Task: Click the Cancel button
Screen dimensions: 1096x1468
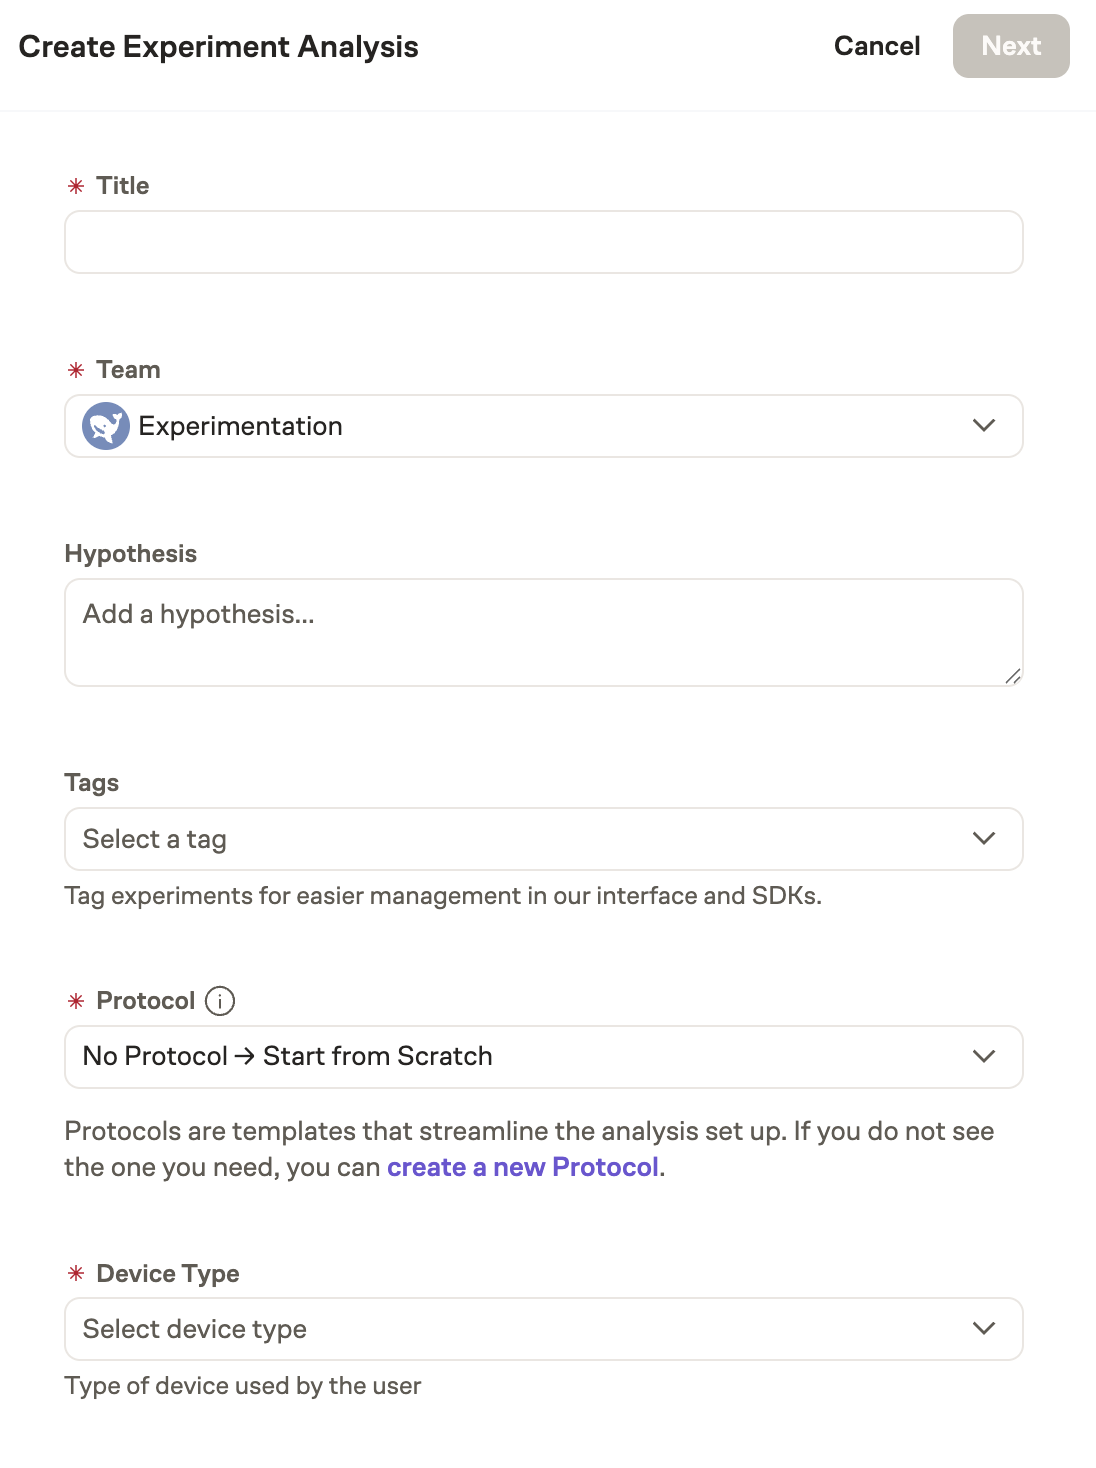Action: (x=876, y=46)
